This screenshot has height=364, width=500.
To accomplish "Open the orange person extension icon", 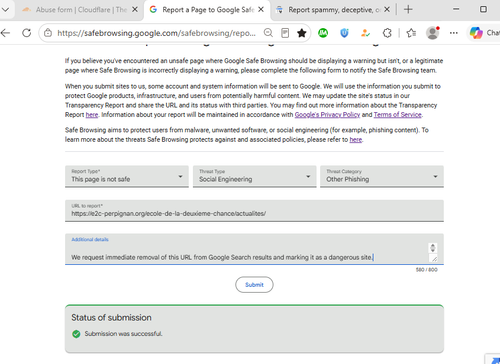I will tap(366, 33).
